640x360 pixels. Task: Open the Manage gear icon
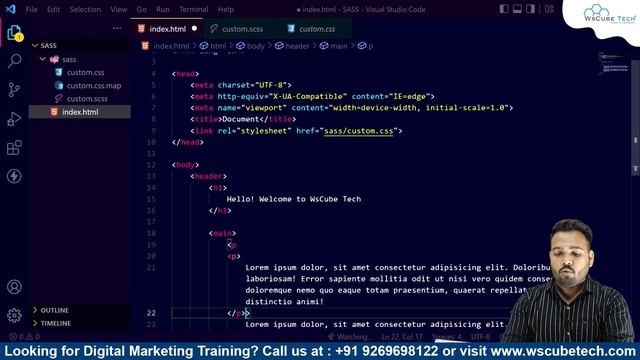14,315
